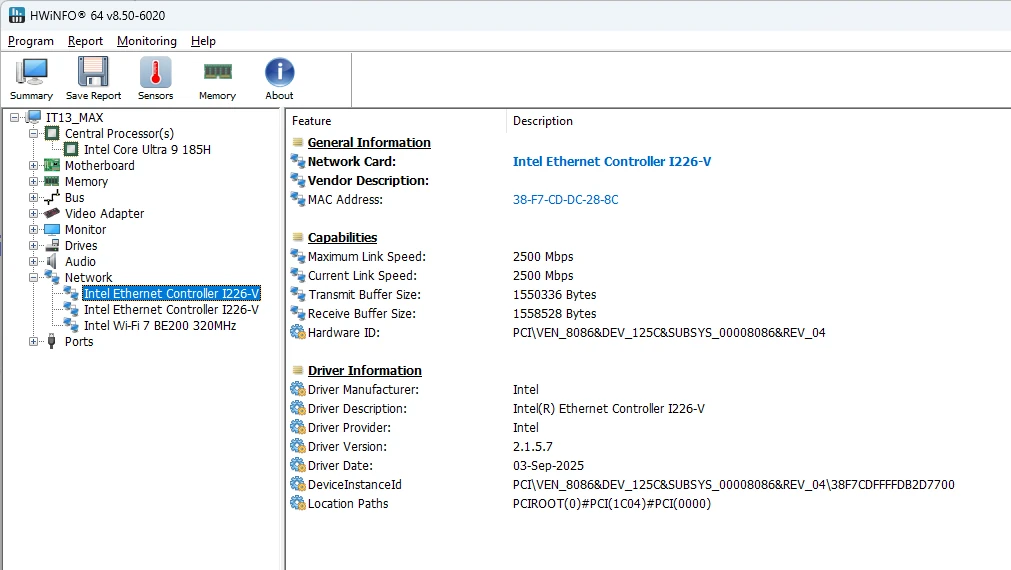This screenshot has height=570, width=1011.
Task: Select the Video Adapter tree label
Action: tap(104, 213)
